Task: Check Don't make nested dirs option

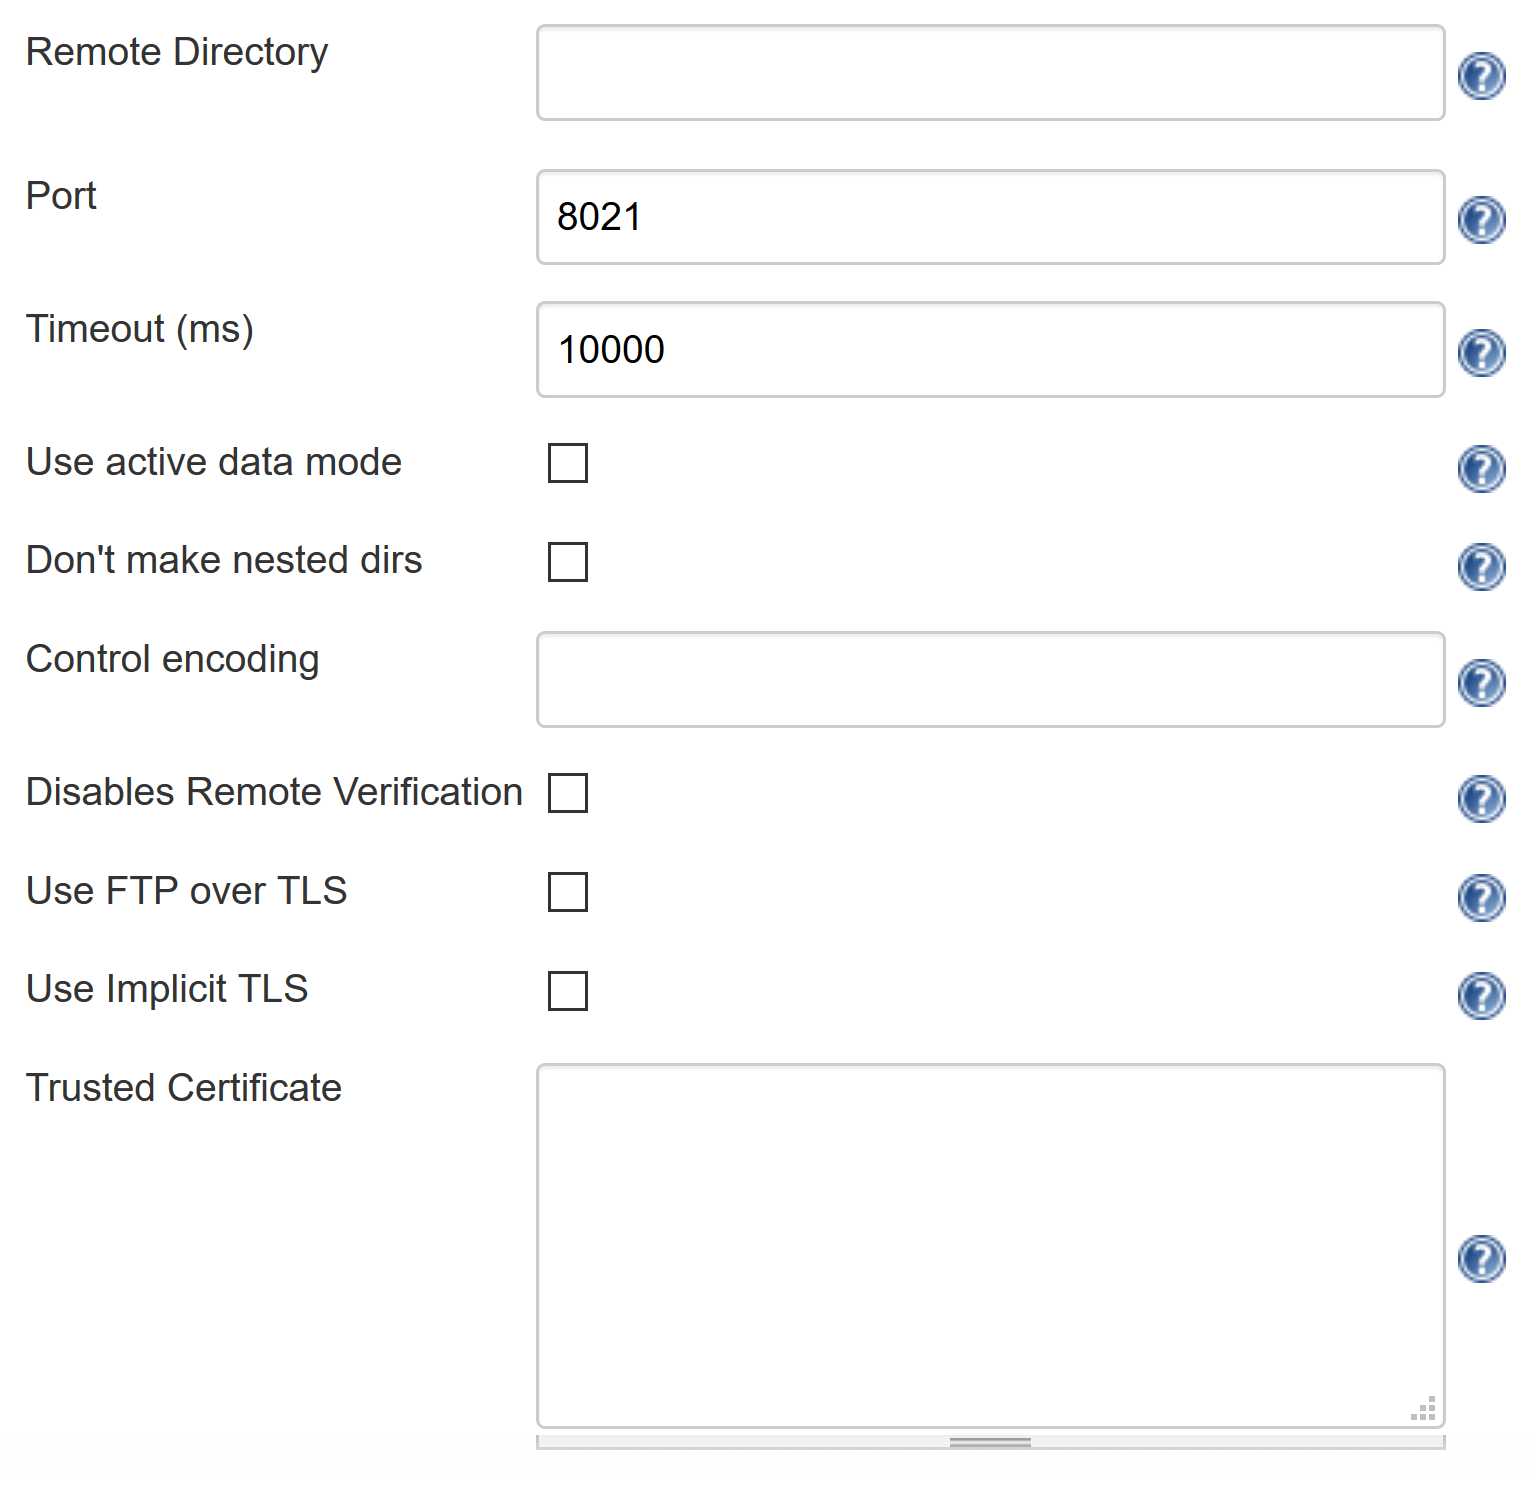Action: coord(568,562)
